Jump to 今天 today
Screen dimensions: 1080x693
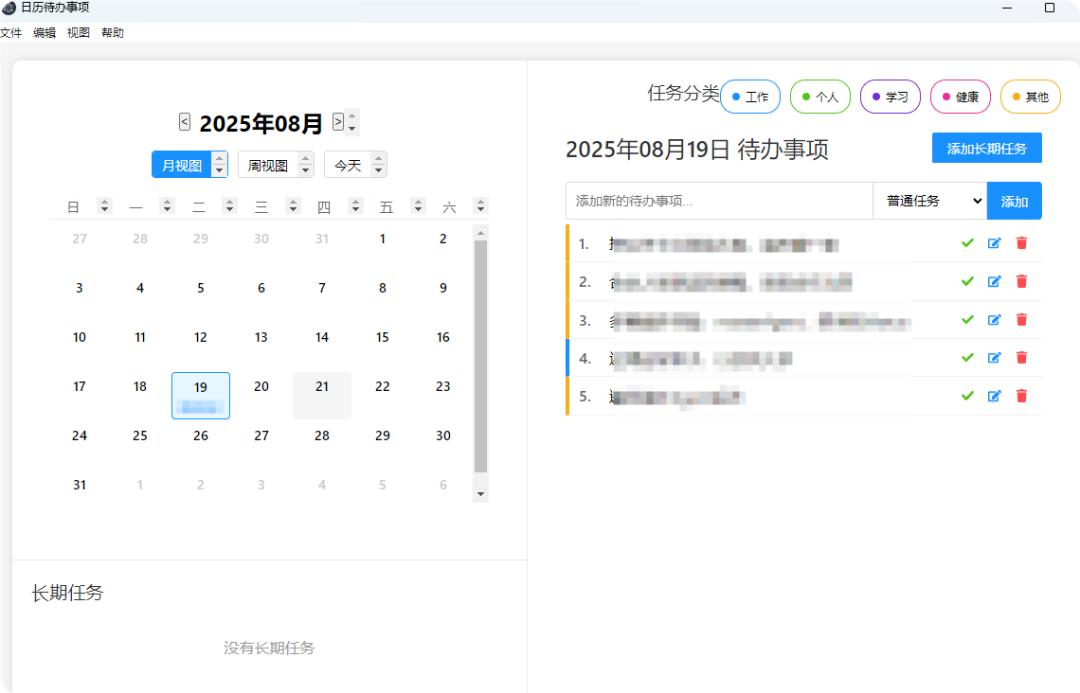[x=348, y=165]
